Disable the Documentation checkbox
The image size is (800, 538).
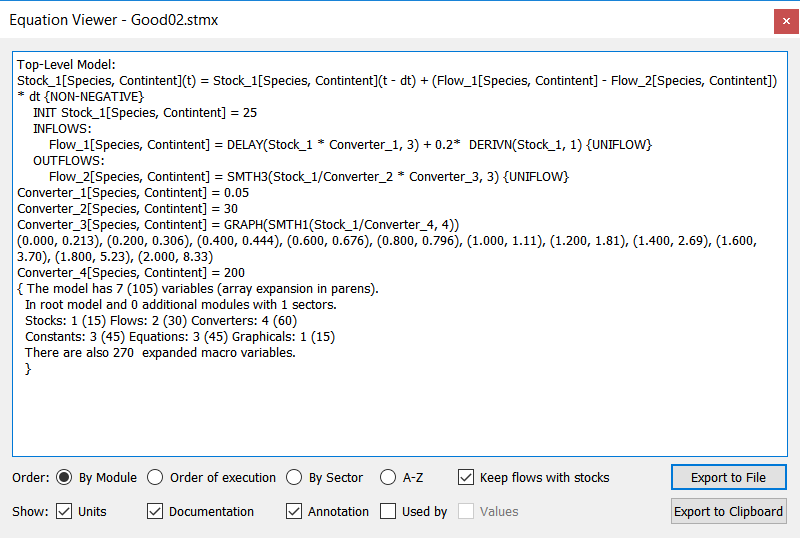(155, 511)
